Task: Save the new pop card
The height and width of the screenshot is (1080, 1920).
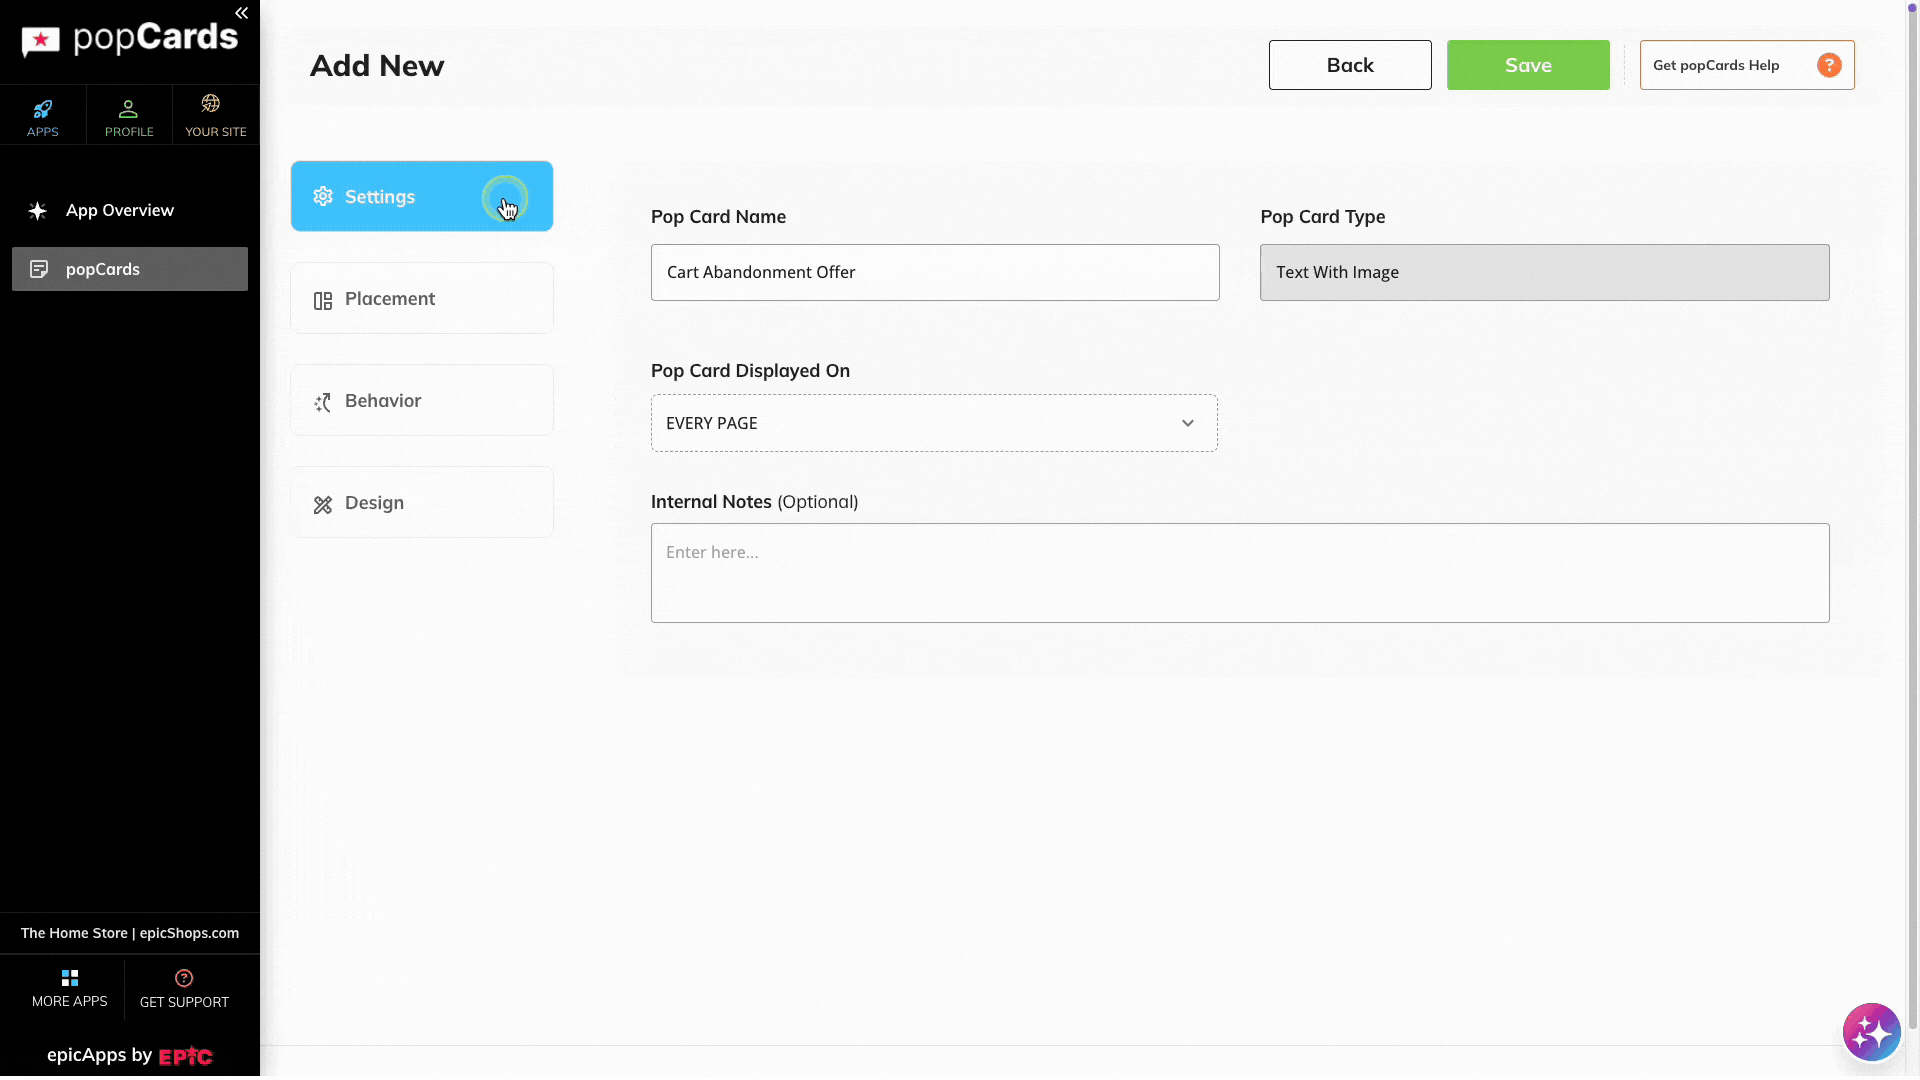Action: click(x=1528, y=65)
